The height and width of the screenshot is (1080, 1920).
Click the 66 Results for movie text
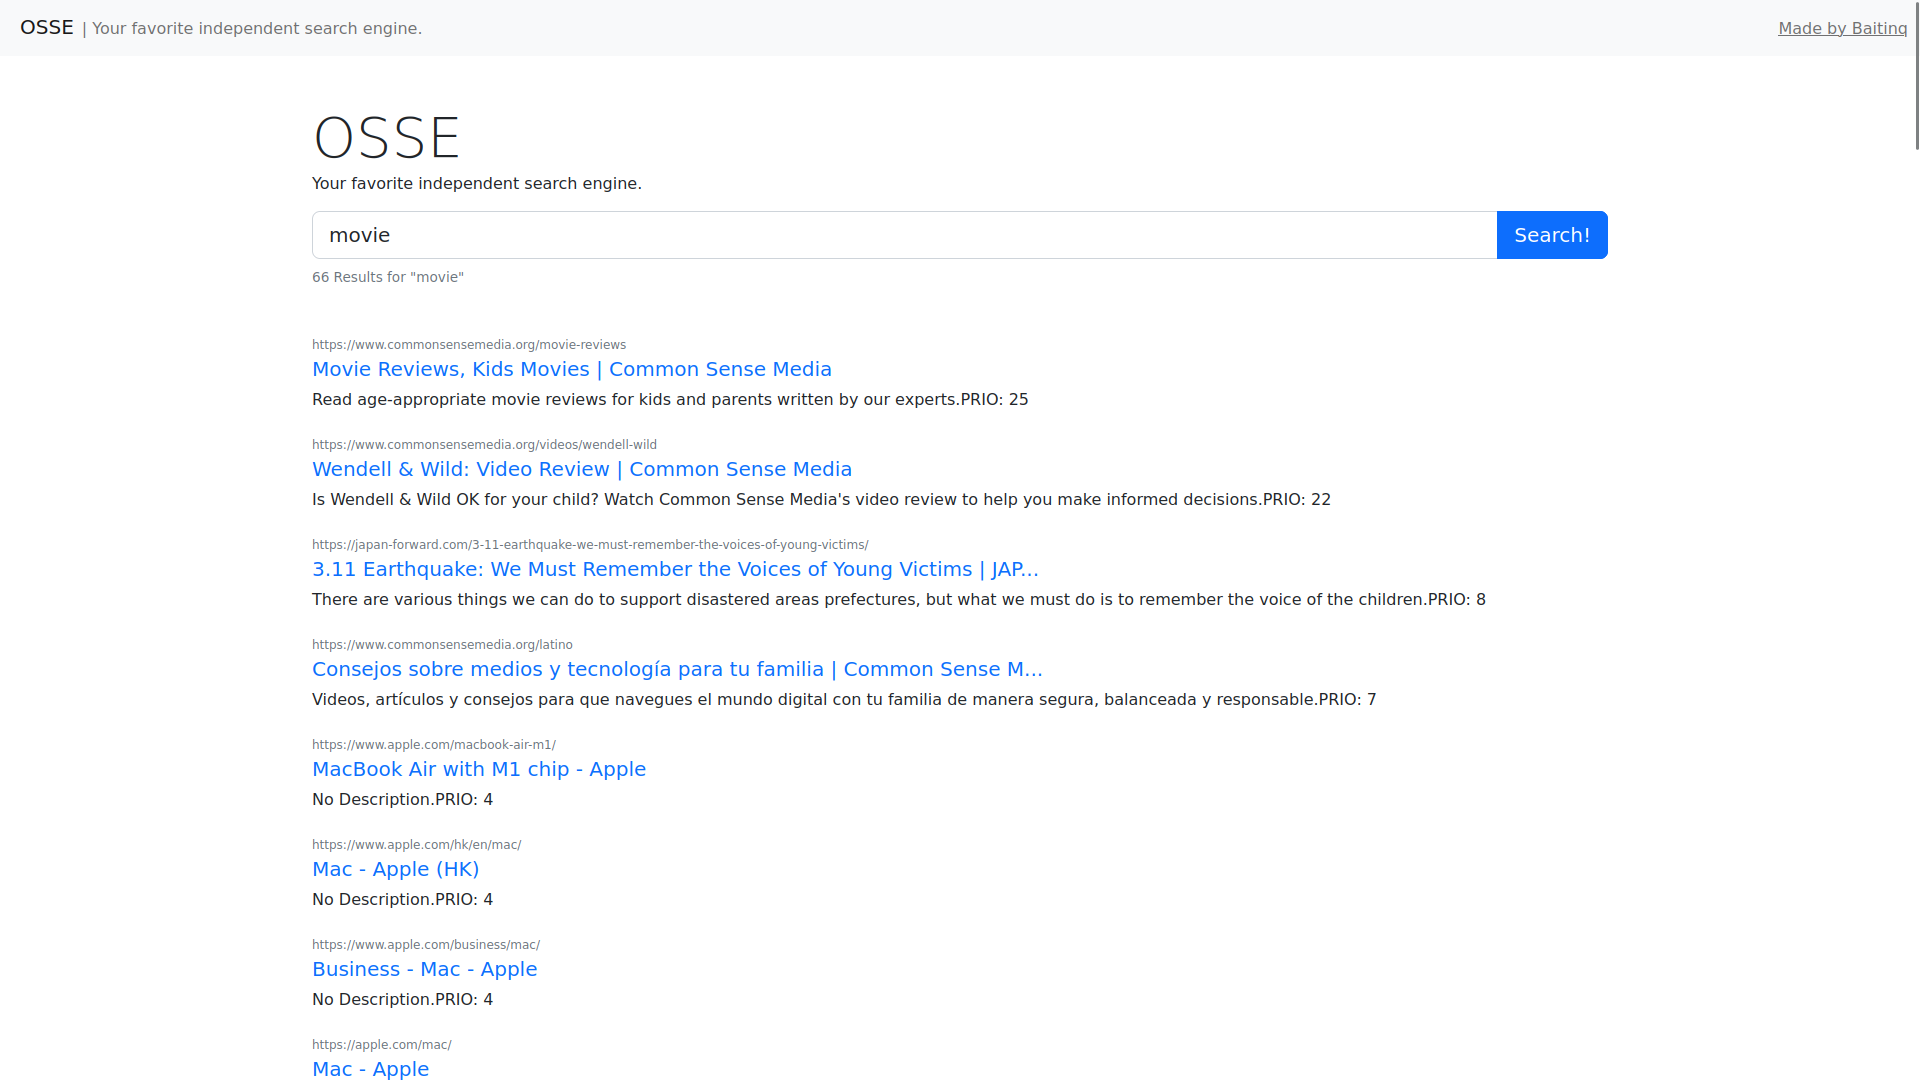pos(387,277)
